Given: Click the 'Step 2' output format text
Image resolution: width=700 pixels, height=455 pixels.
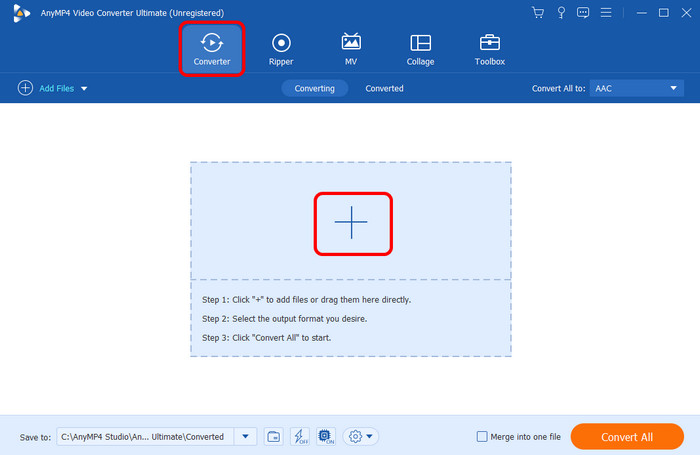Looking at the screenshot, I should 284,319.
